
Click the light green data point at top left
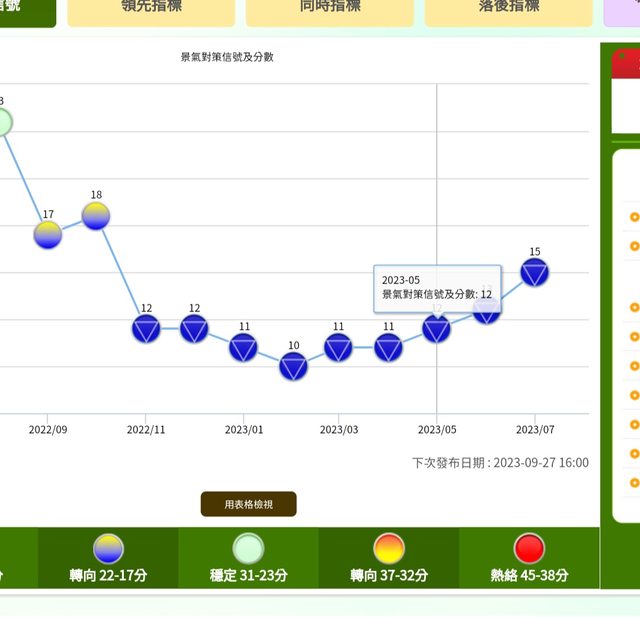click(2, 123)
